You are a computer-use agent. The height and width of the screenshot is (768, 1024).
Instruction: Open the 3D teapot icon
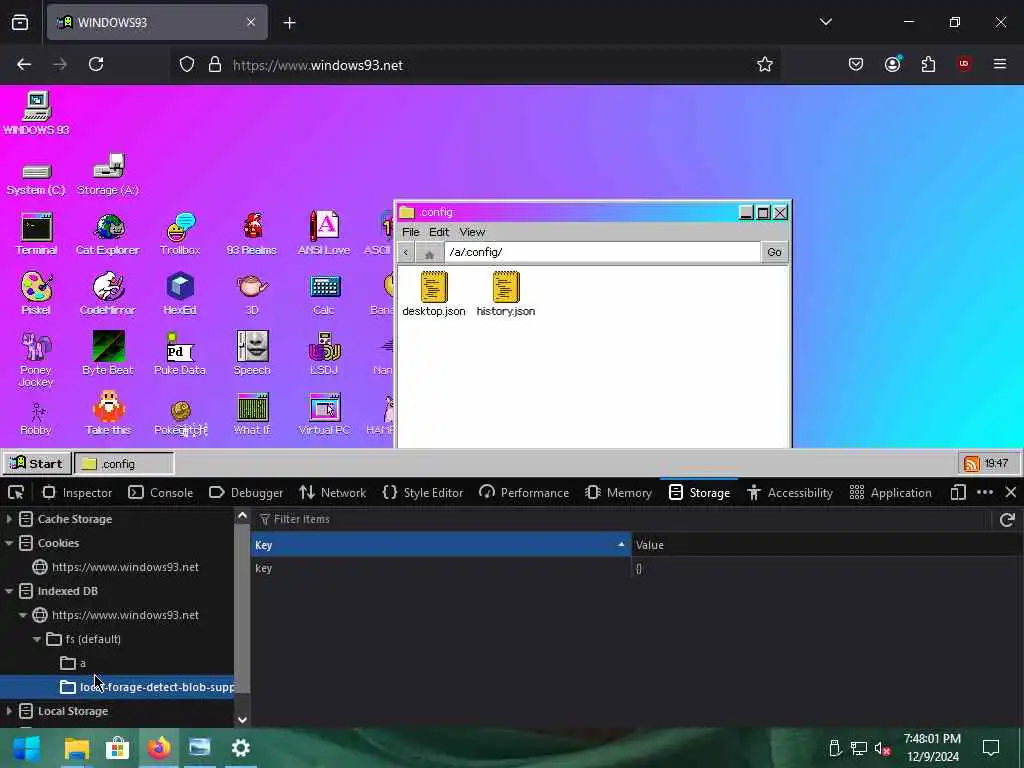[252, 293]
